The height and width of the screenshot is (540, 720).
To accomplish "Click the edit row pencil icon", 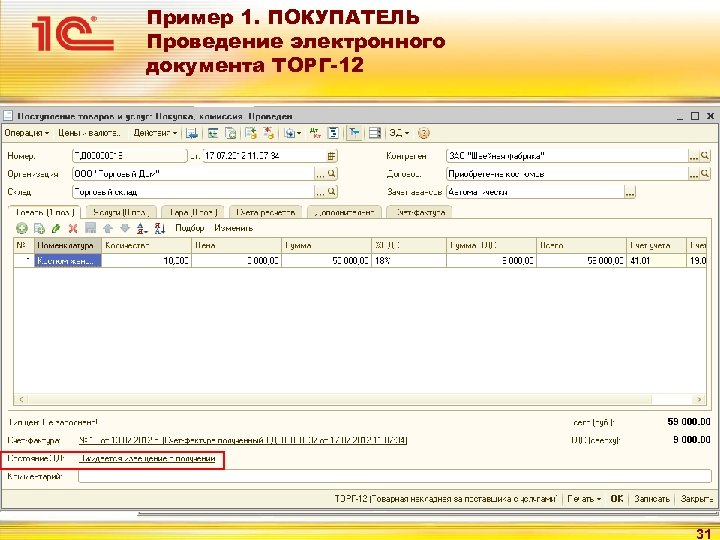I will coord(56,228).
